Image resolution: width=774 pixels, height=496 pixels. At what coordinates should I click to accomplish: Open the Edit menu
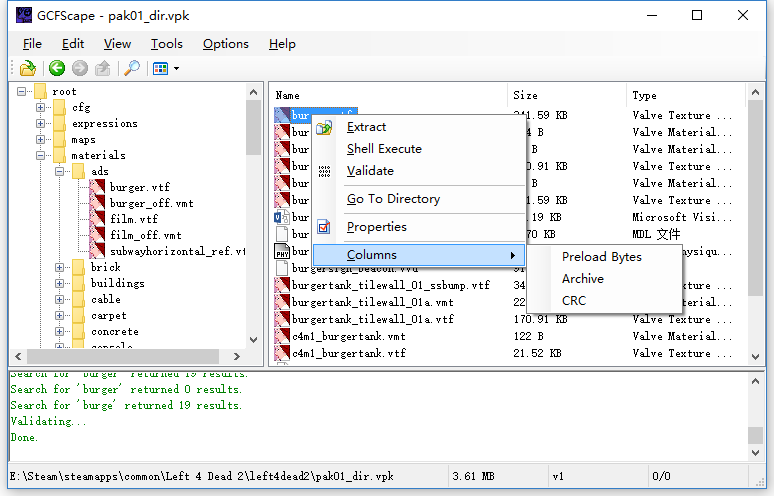coord(73,44)
